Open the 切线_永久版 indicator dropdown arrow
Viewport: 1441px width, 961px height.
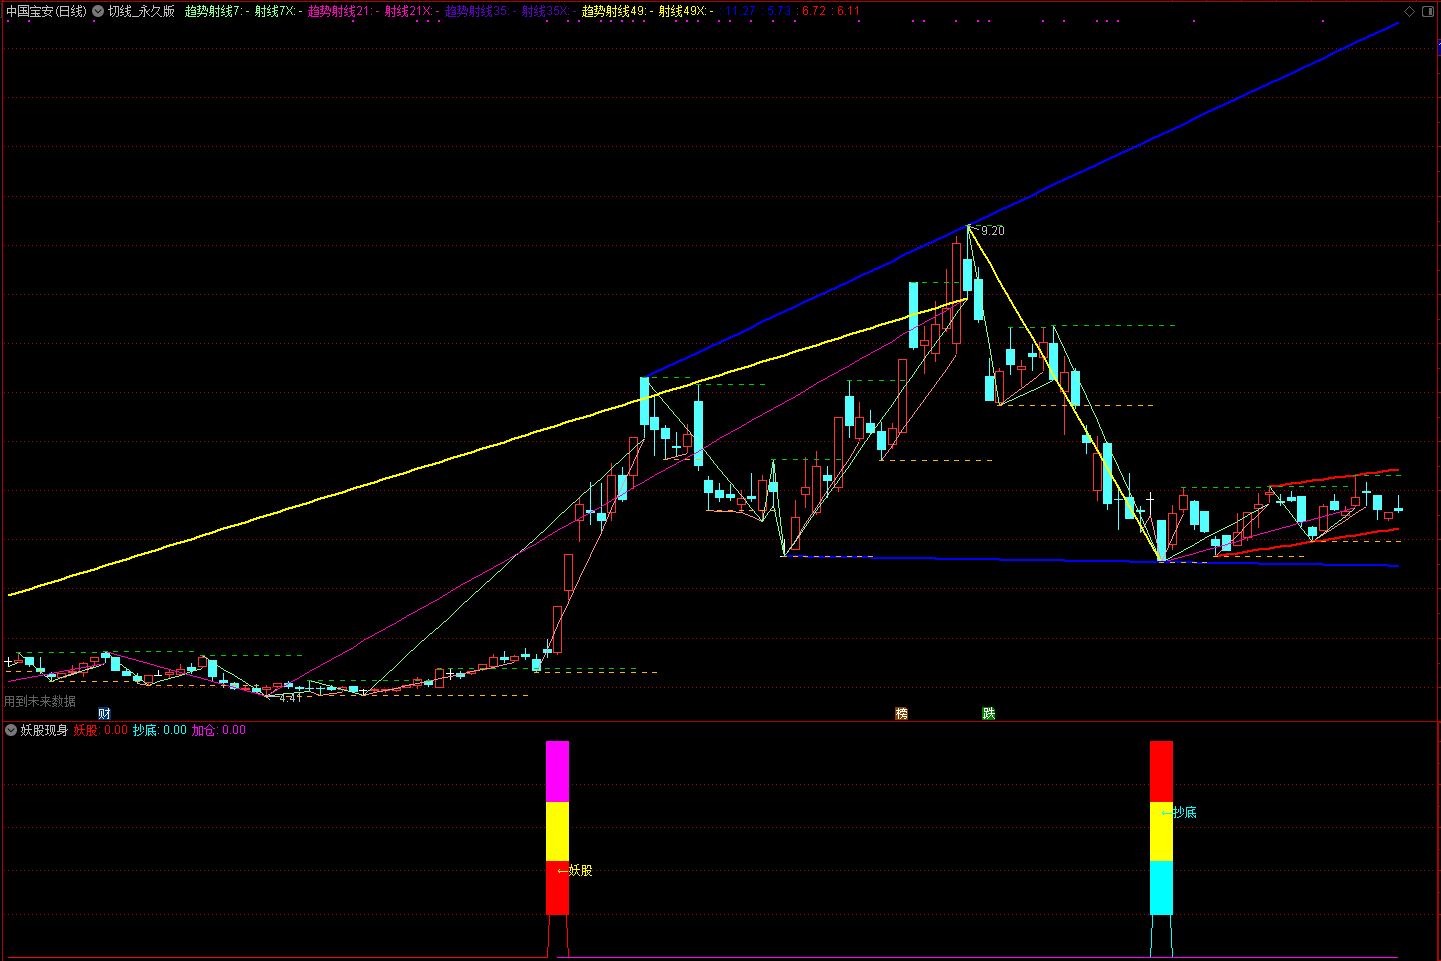98,12
